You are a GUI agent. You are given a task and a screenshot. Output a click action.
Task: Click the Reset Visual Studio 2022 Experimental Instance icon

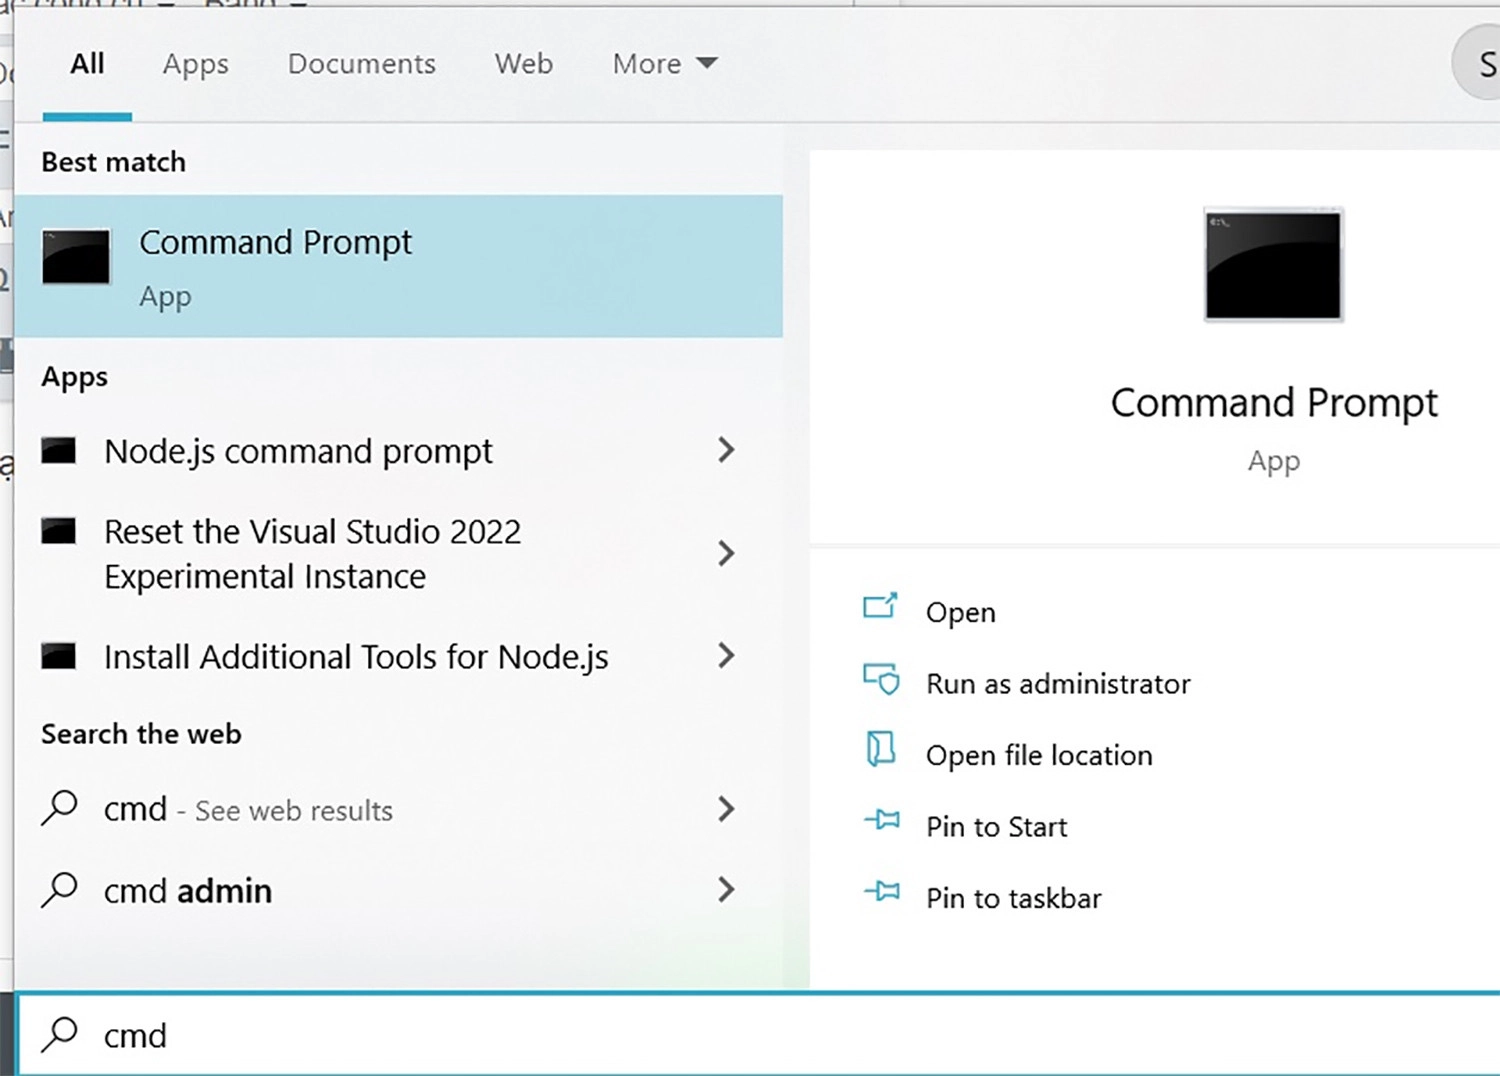pos(59,531)
